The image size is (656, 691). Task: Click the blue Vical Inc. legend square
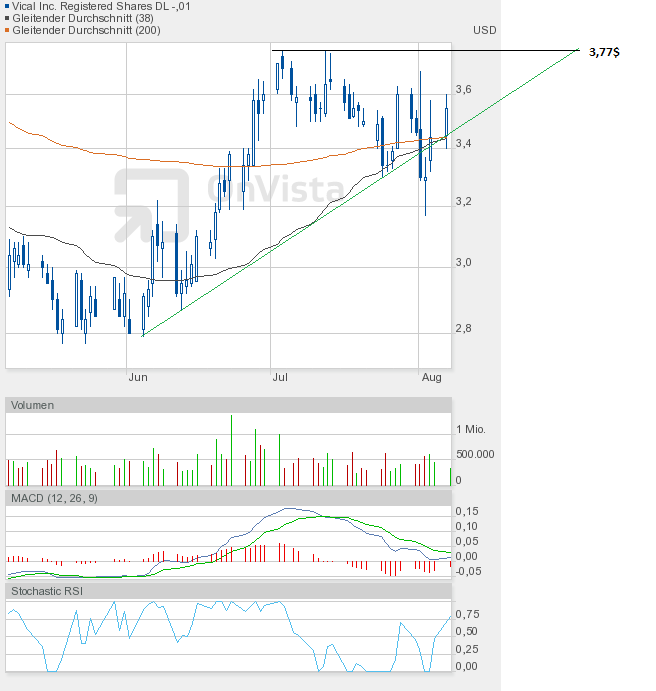pyautogui.click(x=8, y=6)
